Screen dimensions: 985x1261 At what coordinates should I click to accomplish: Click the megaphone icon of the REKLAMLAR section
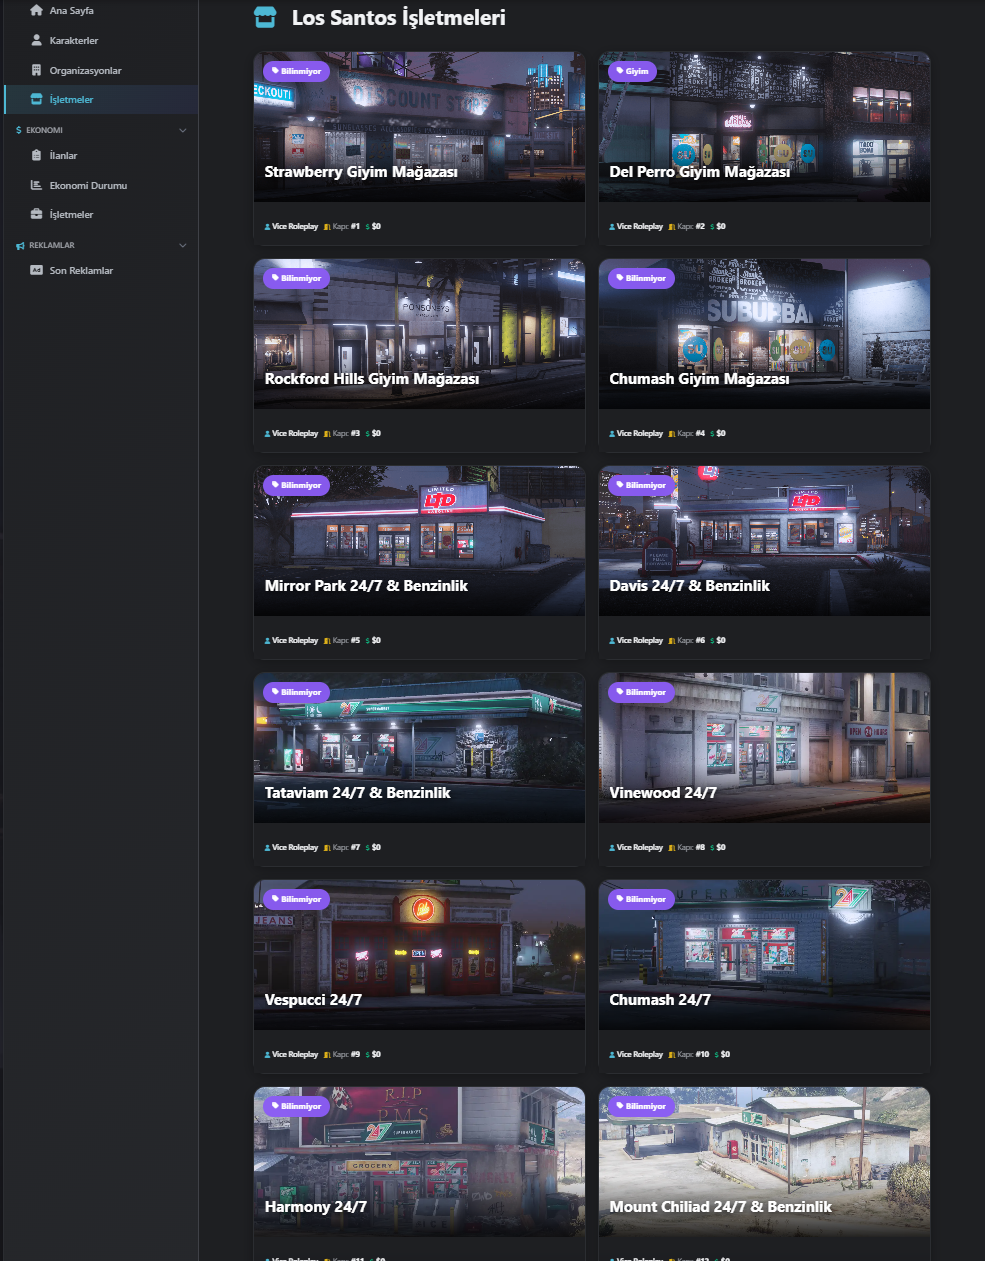tap(20, 245)
